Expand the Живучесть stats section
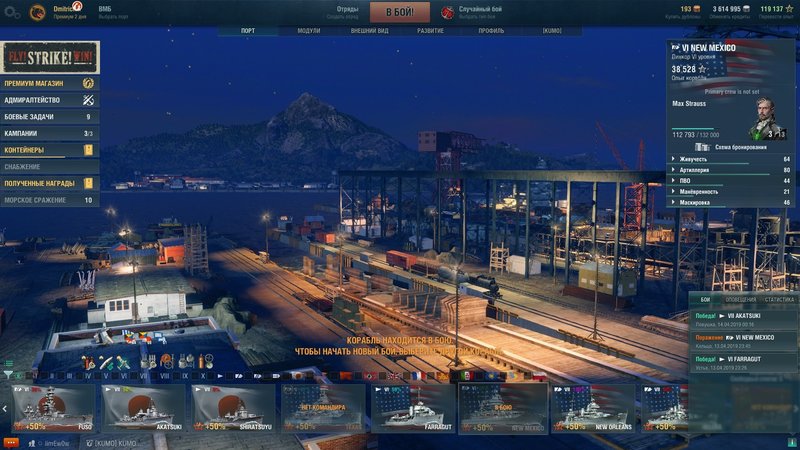The width and height of the screenshot is (800, 450). pyautogui.click(x=731, y=159)
